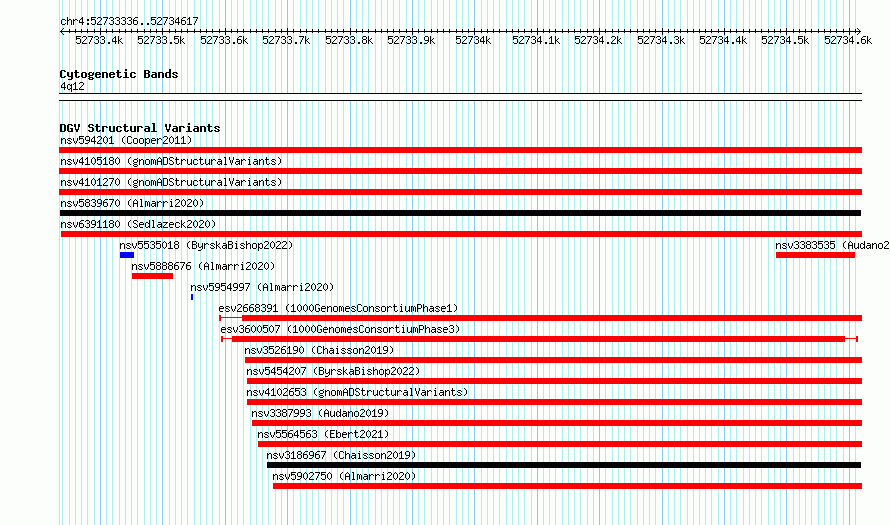
Task: Click the short red bar under nsv3383535
Action: [x=815, y=255]
